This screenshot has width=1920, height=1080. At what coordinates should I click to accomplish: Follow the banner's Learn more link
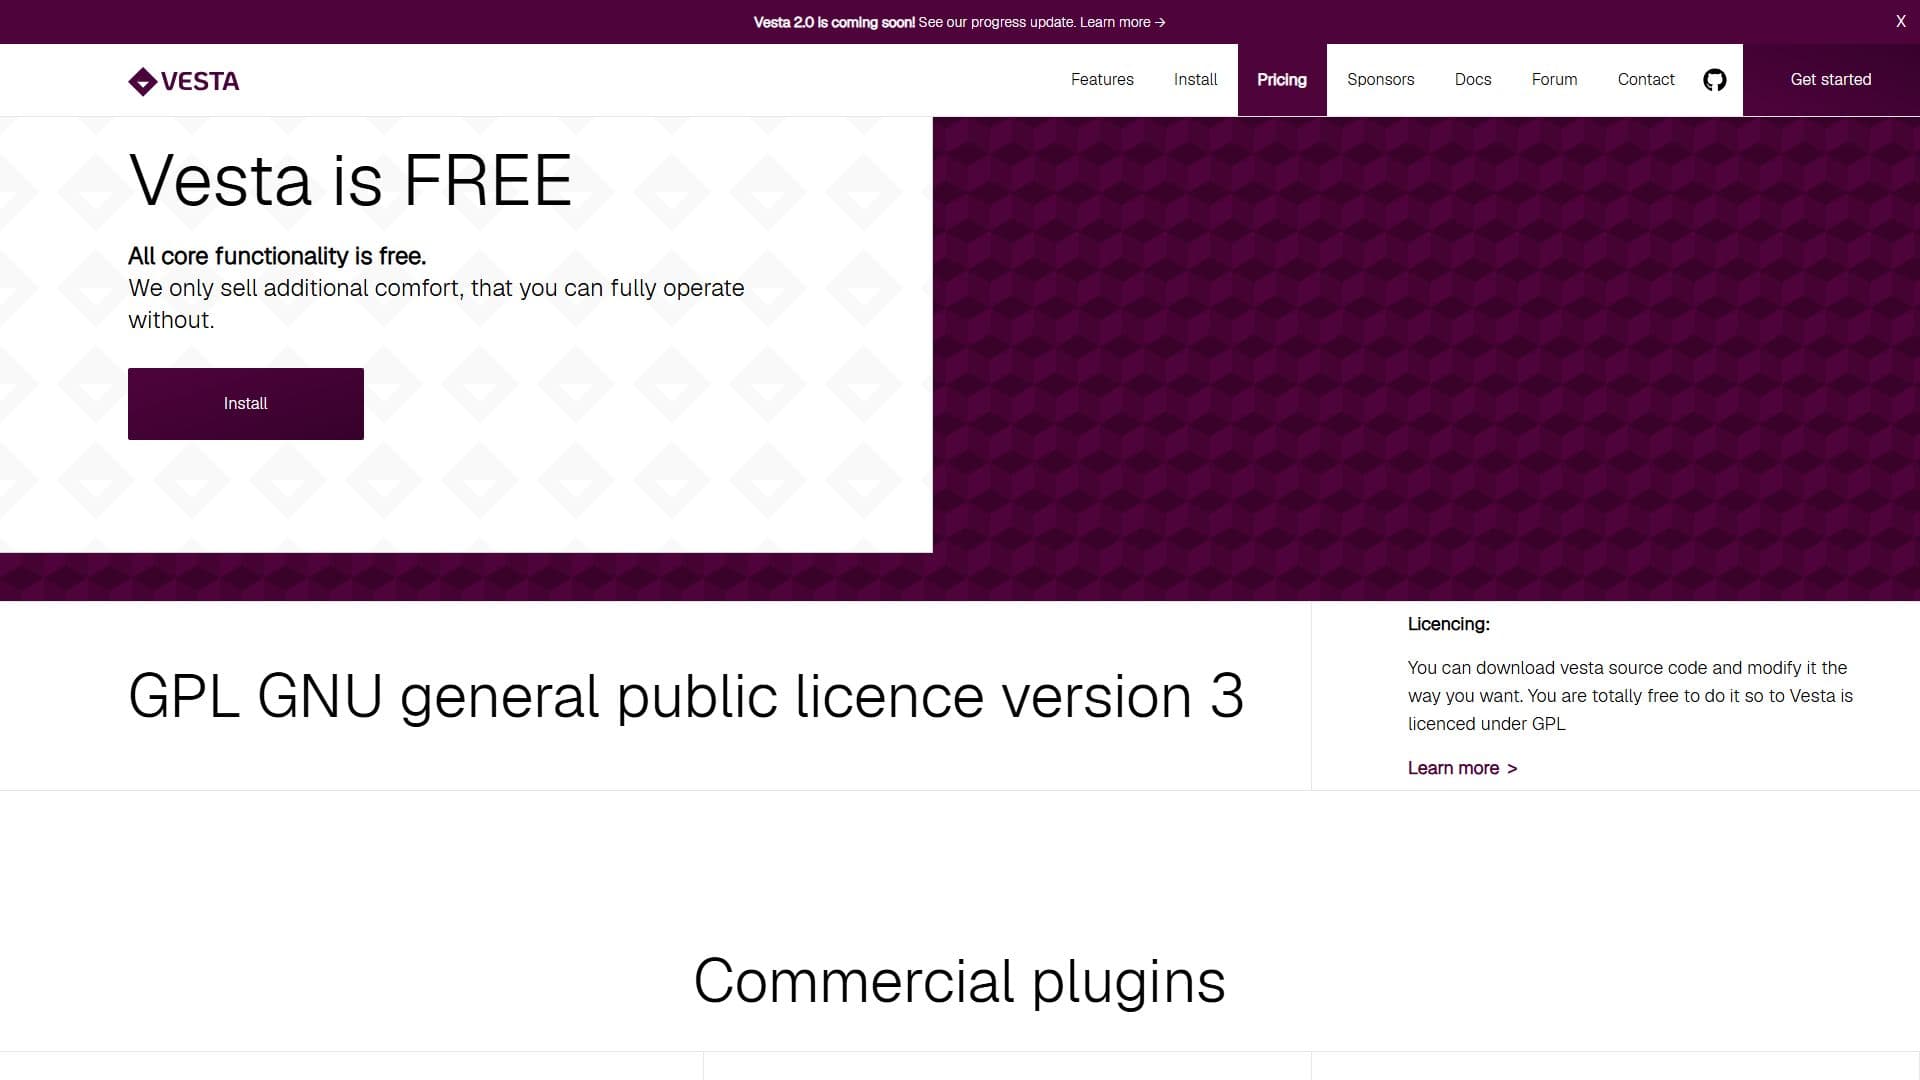click(x=1122, y=22)
